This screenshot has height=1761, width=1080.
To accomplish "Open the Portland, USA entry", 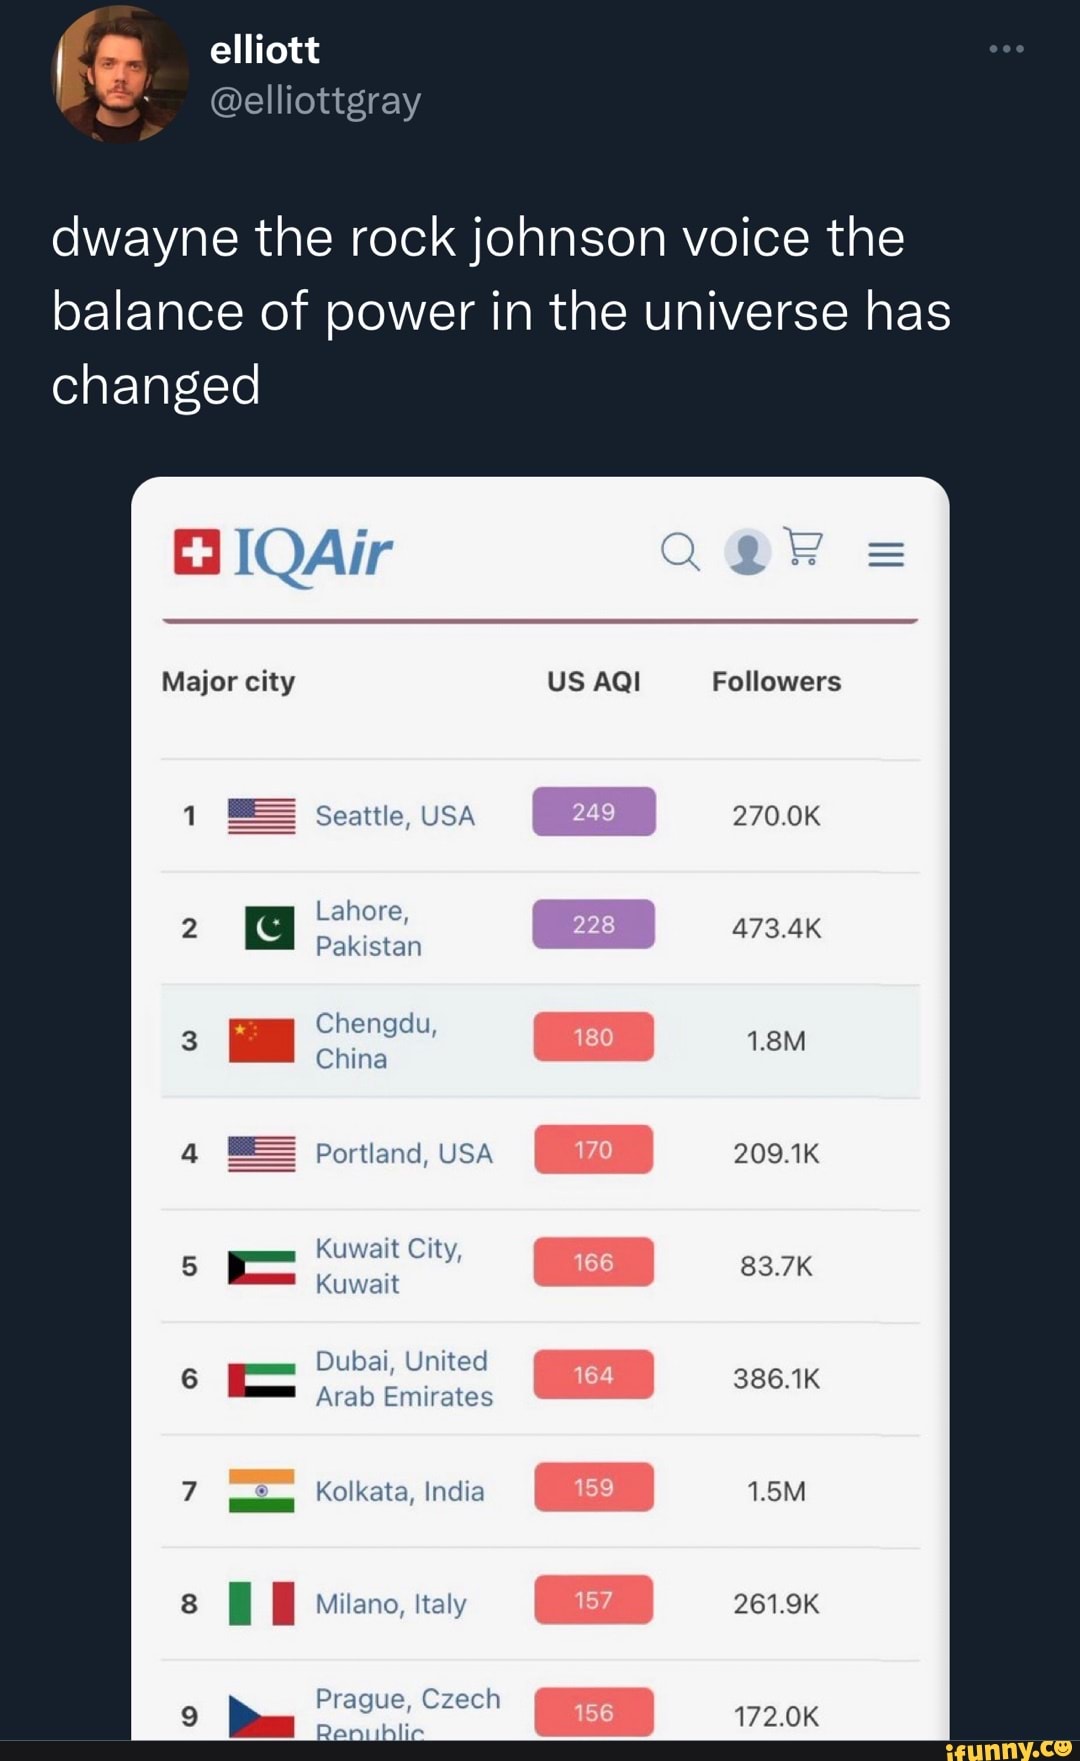I will click(x=404, y=1154).
